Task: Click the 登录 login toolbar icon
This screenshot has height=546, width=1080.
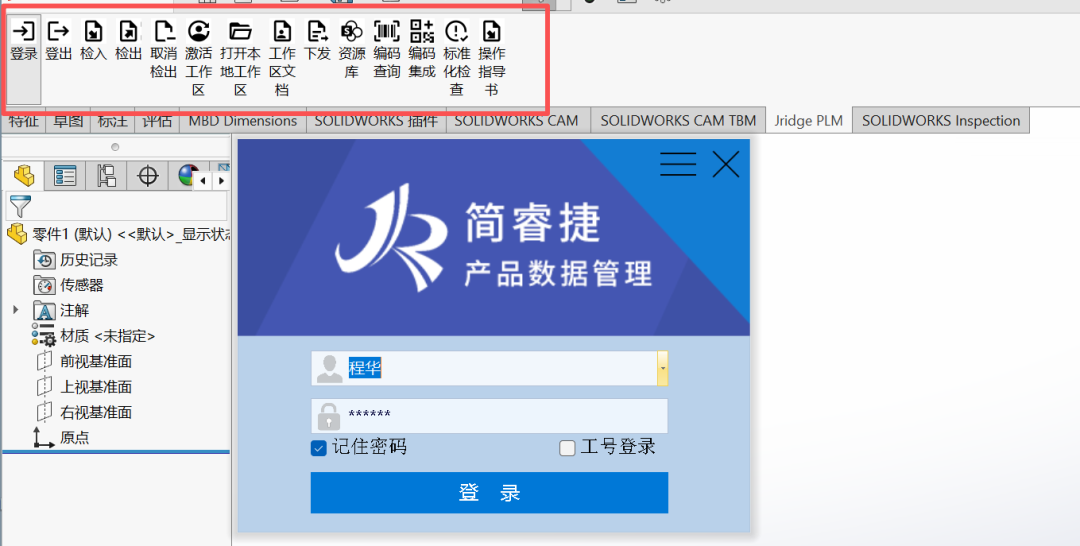Action: click(x=24, y=32)
